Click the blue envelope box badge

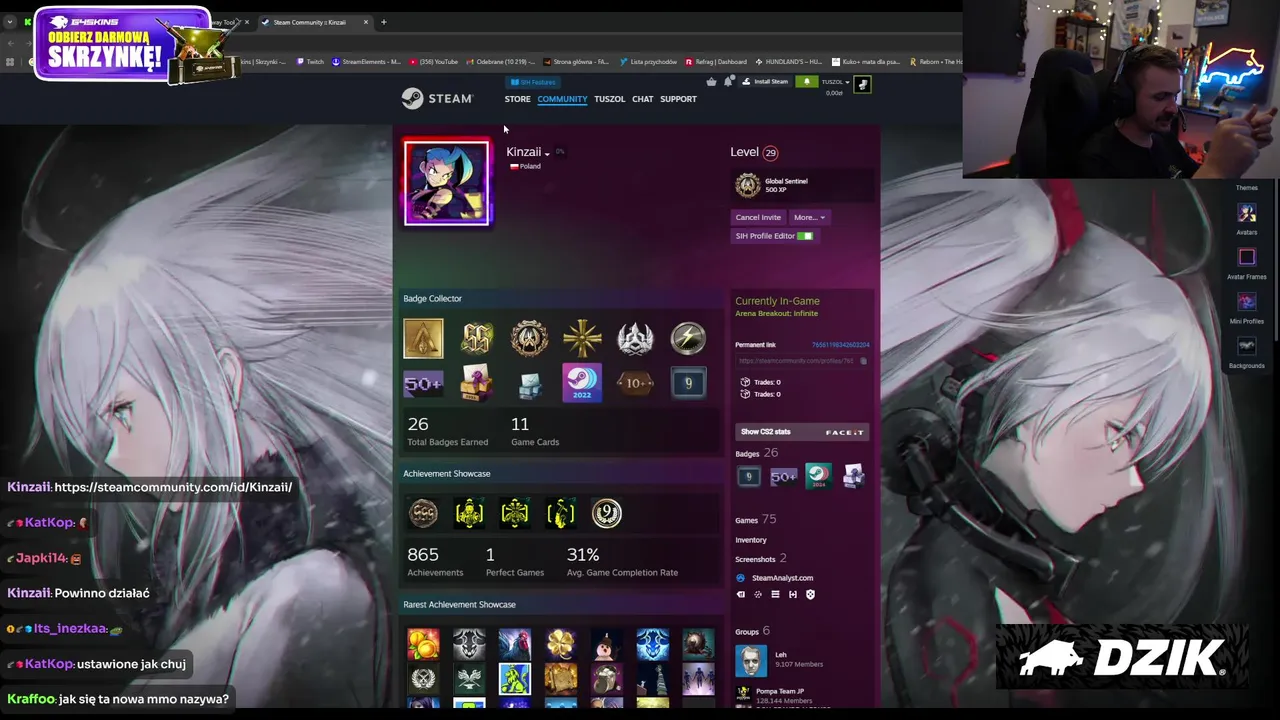529,385
